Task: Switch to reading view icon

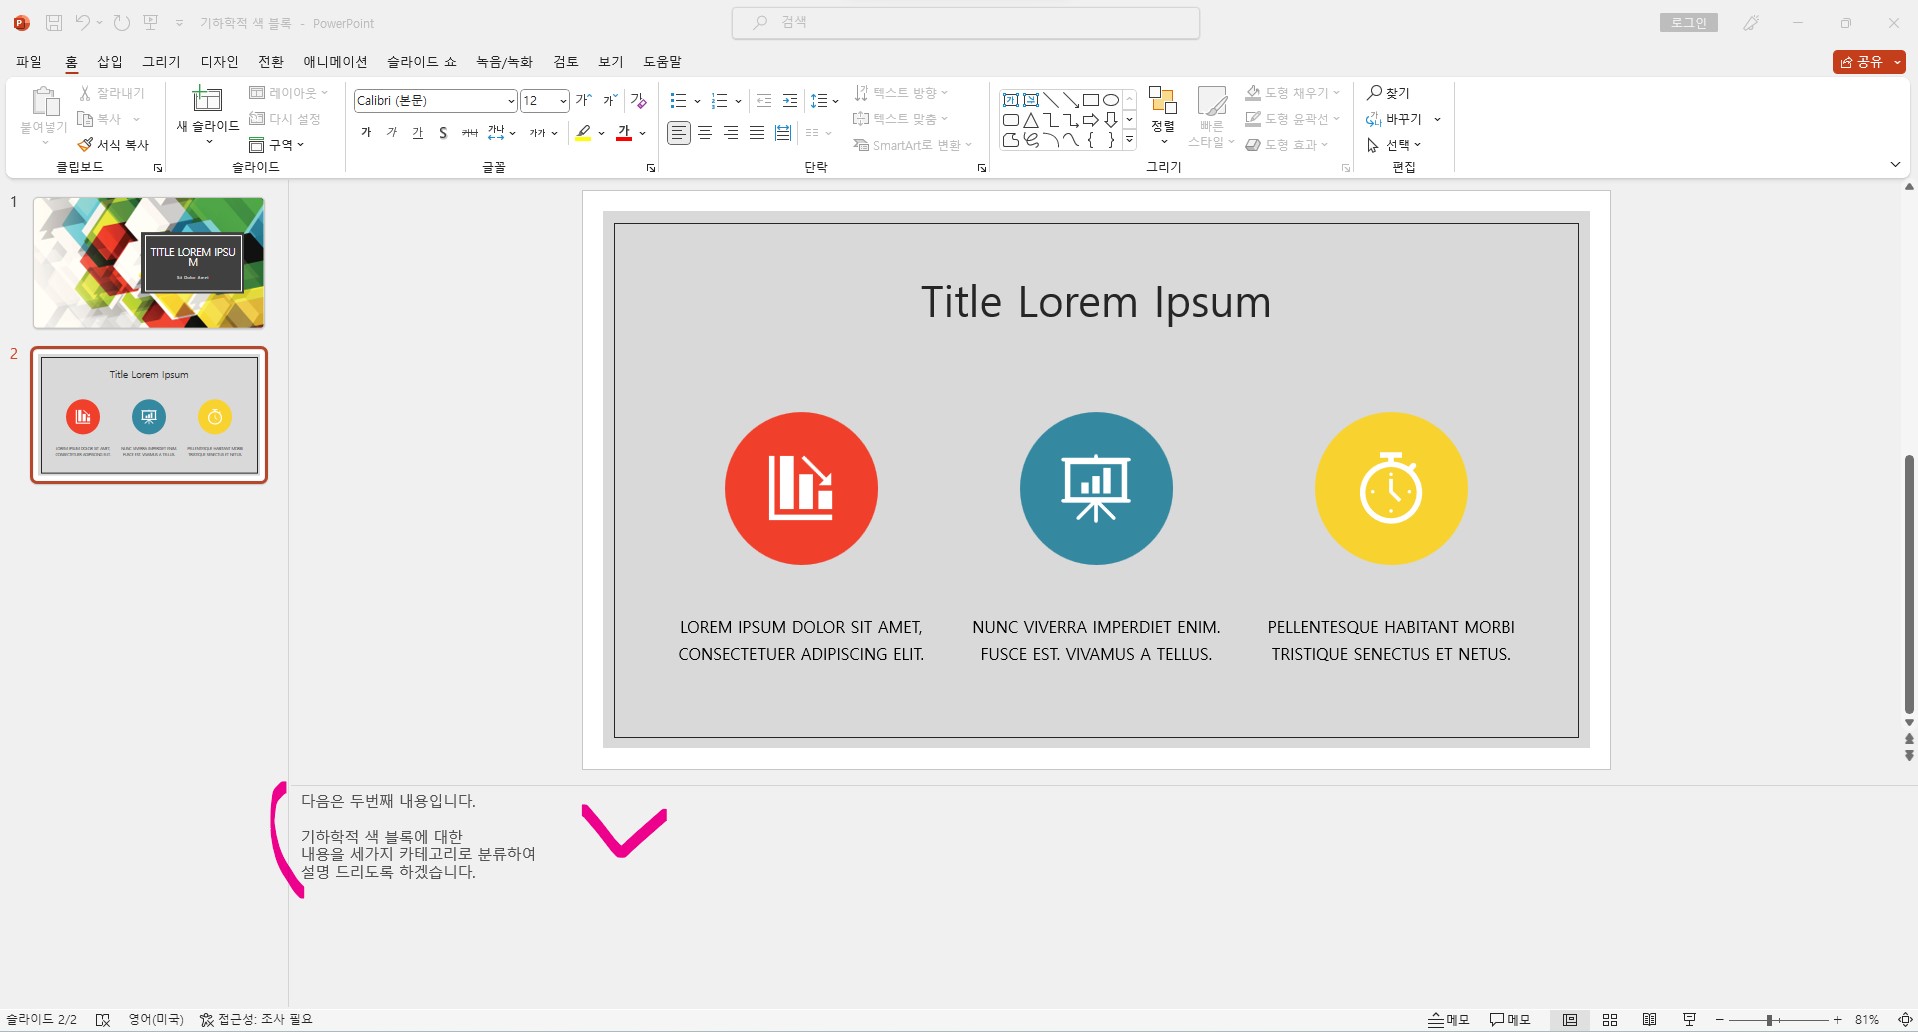Action: point(1650,1020)
